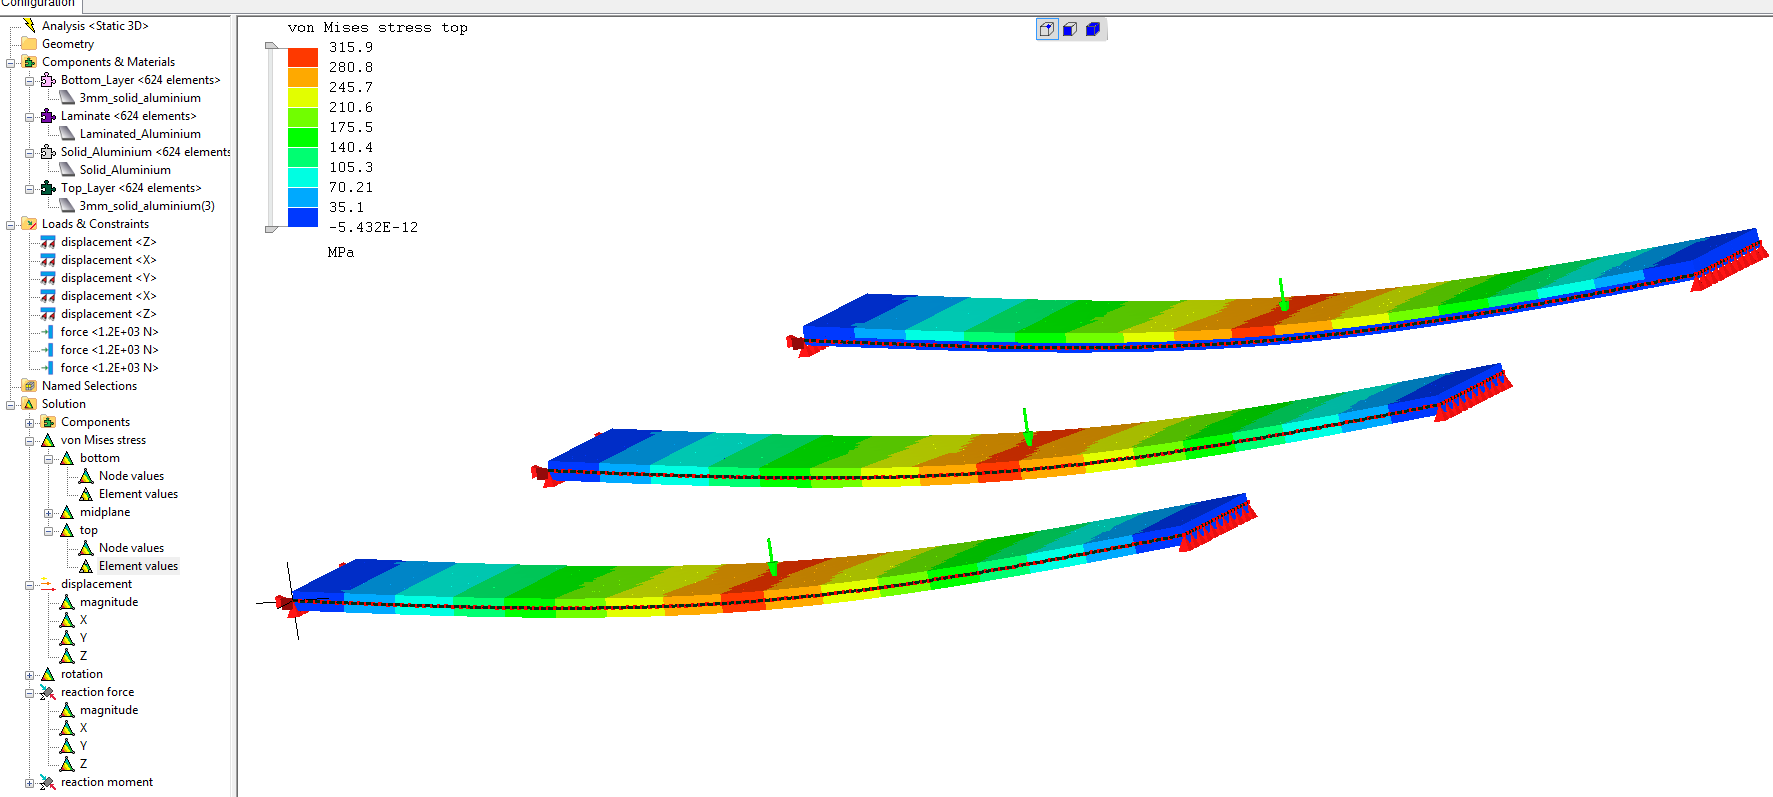Click the dark blue legend color band
This screenshot has height=797, width=1773.
[x=303, y=217]
